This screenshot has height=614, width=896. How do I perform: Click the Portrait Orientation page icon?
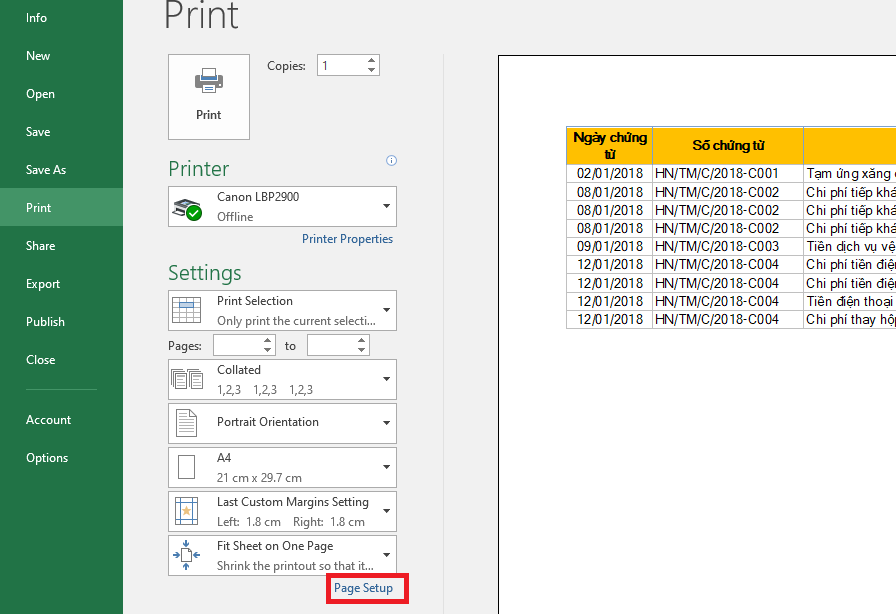(x=187, y=423)
